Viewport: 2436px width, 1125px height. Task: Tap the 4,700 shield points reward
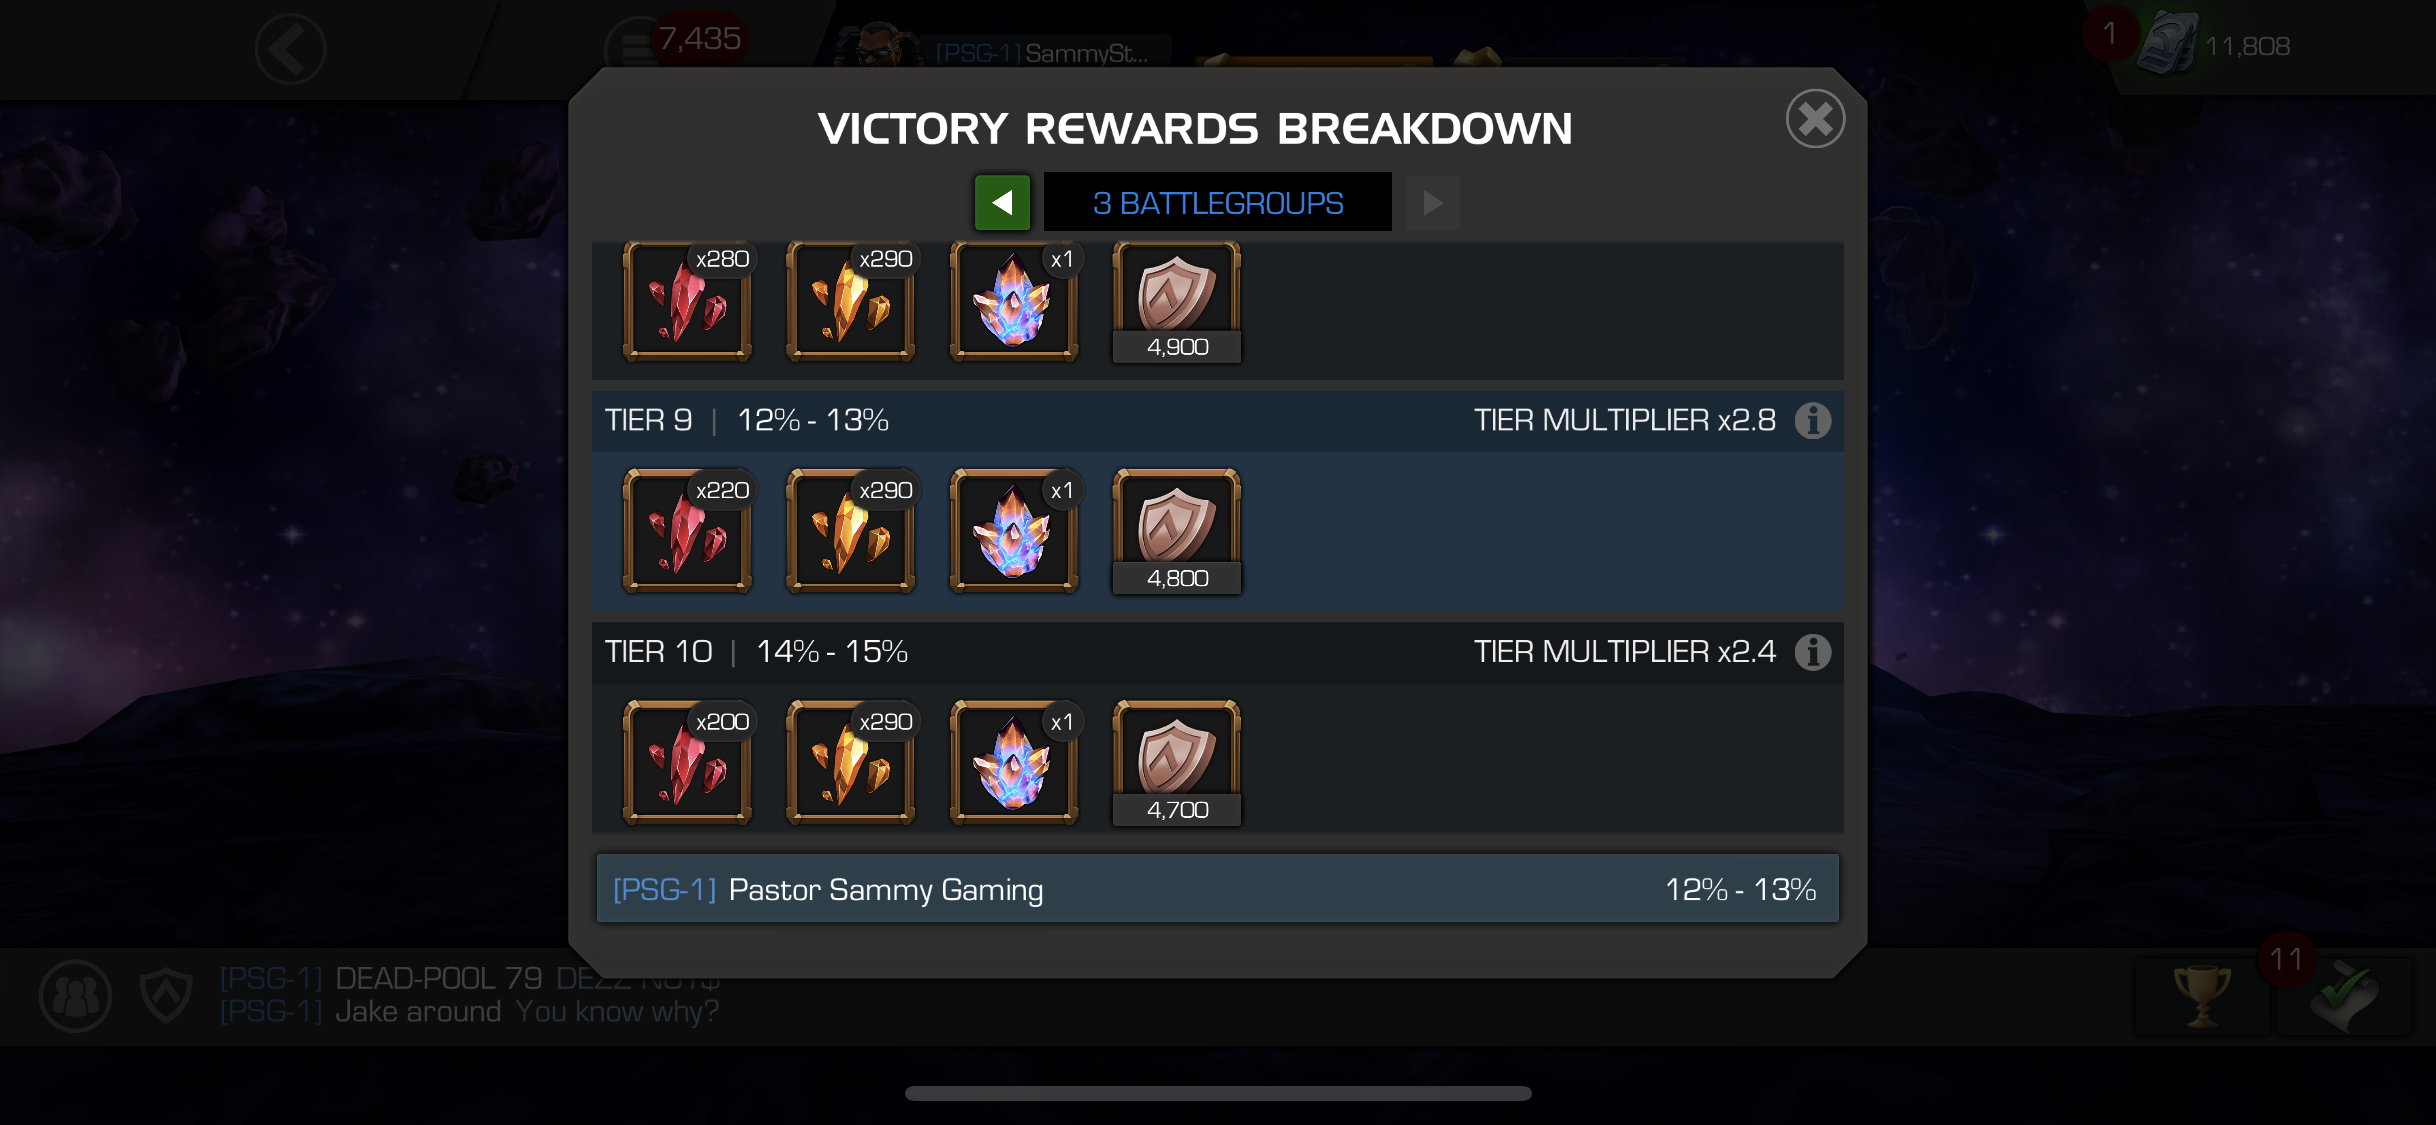[1177, 762]
